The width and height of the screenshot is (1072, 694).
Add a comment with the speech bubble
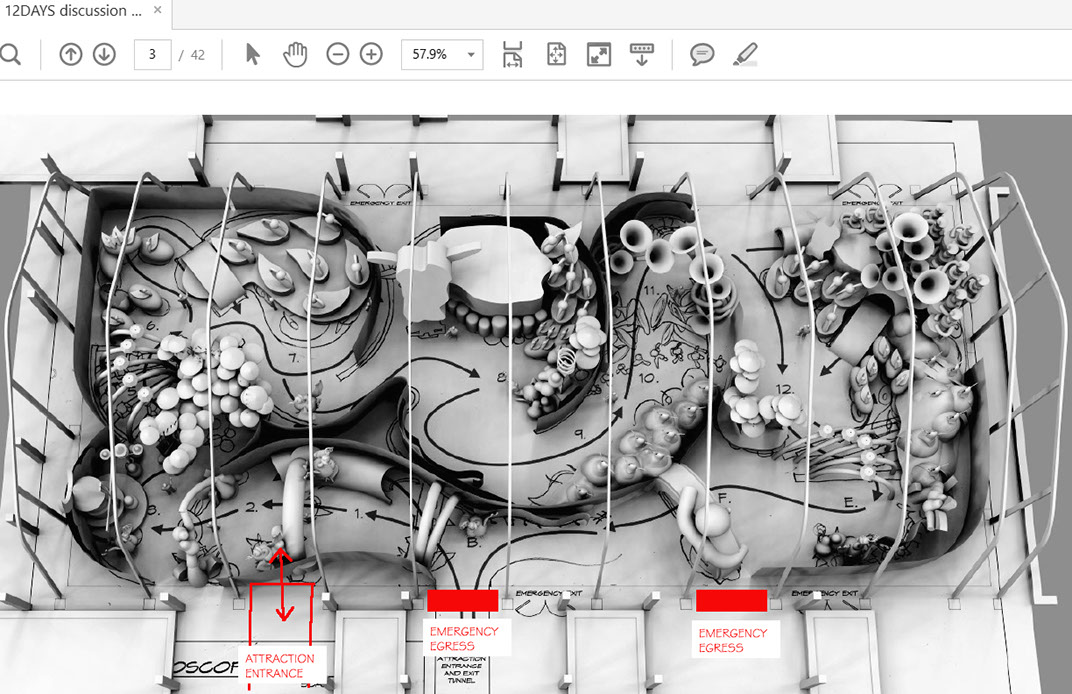702,55
